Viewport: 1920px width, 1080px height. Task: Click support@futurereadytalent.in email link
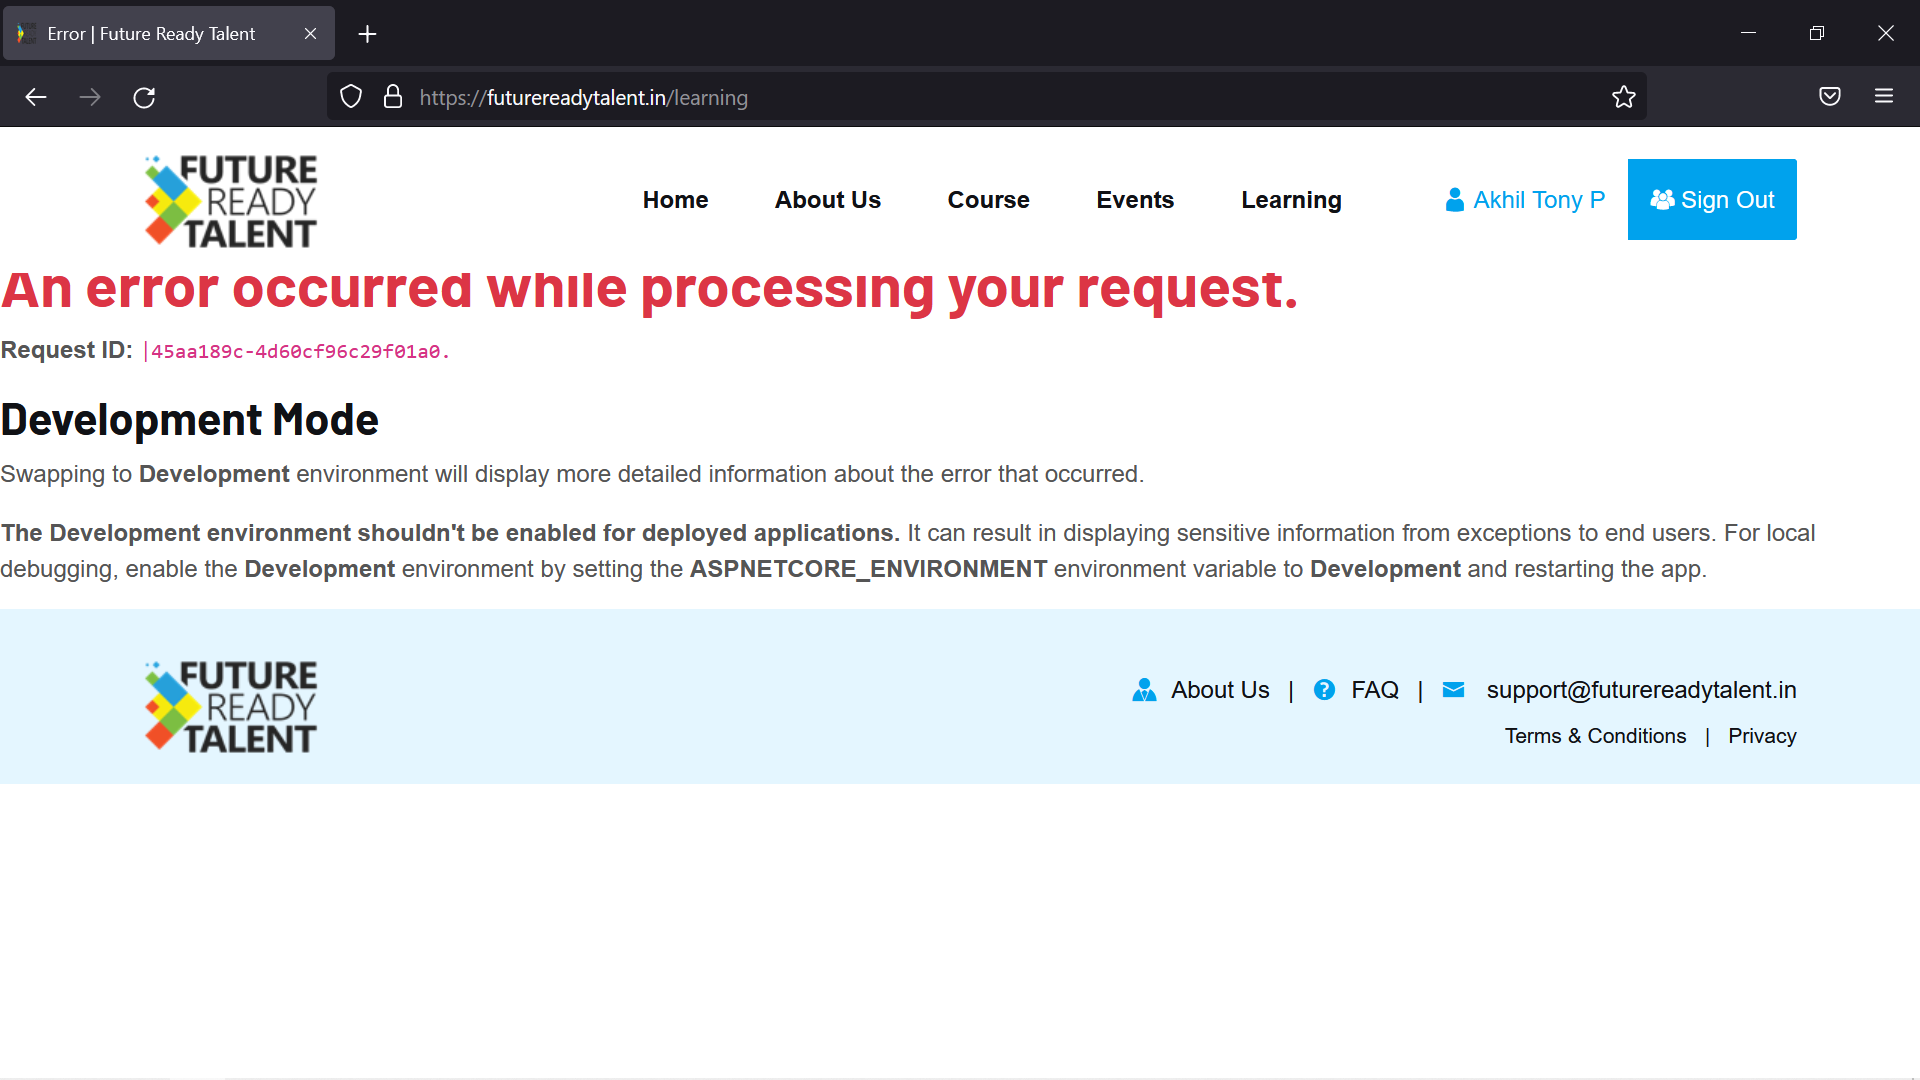[1641, 690]
